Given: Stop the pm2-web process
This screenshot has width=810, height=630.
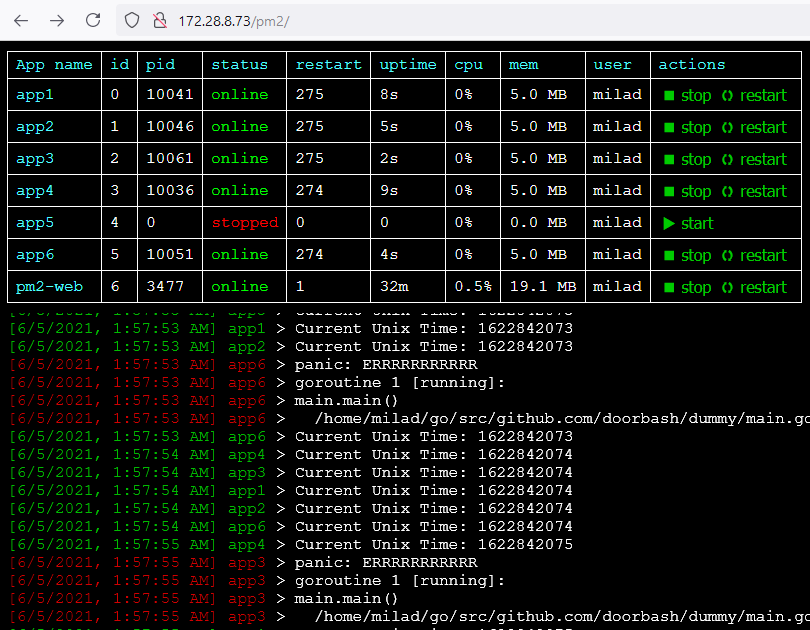Looking at the screenshot, I should tap(687, 288).
